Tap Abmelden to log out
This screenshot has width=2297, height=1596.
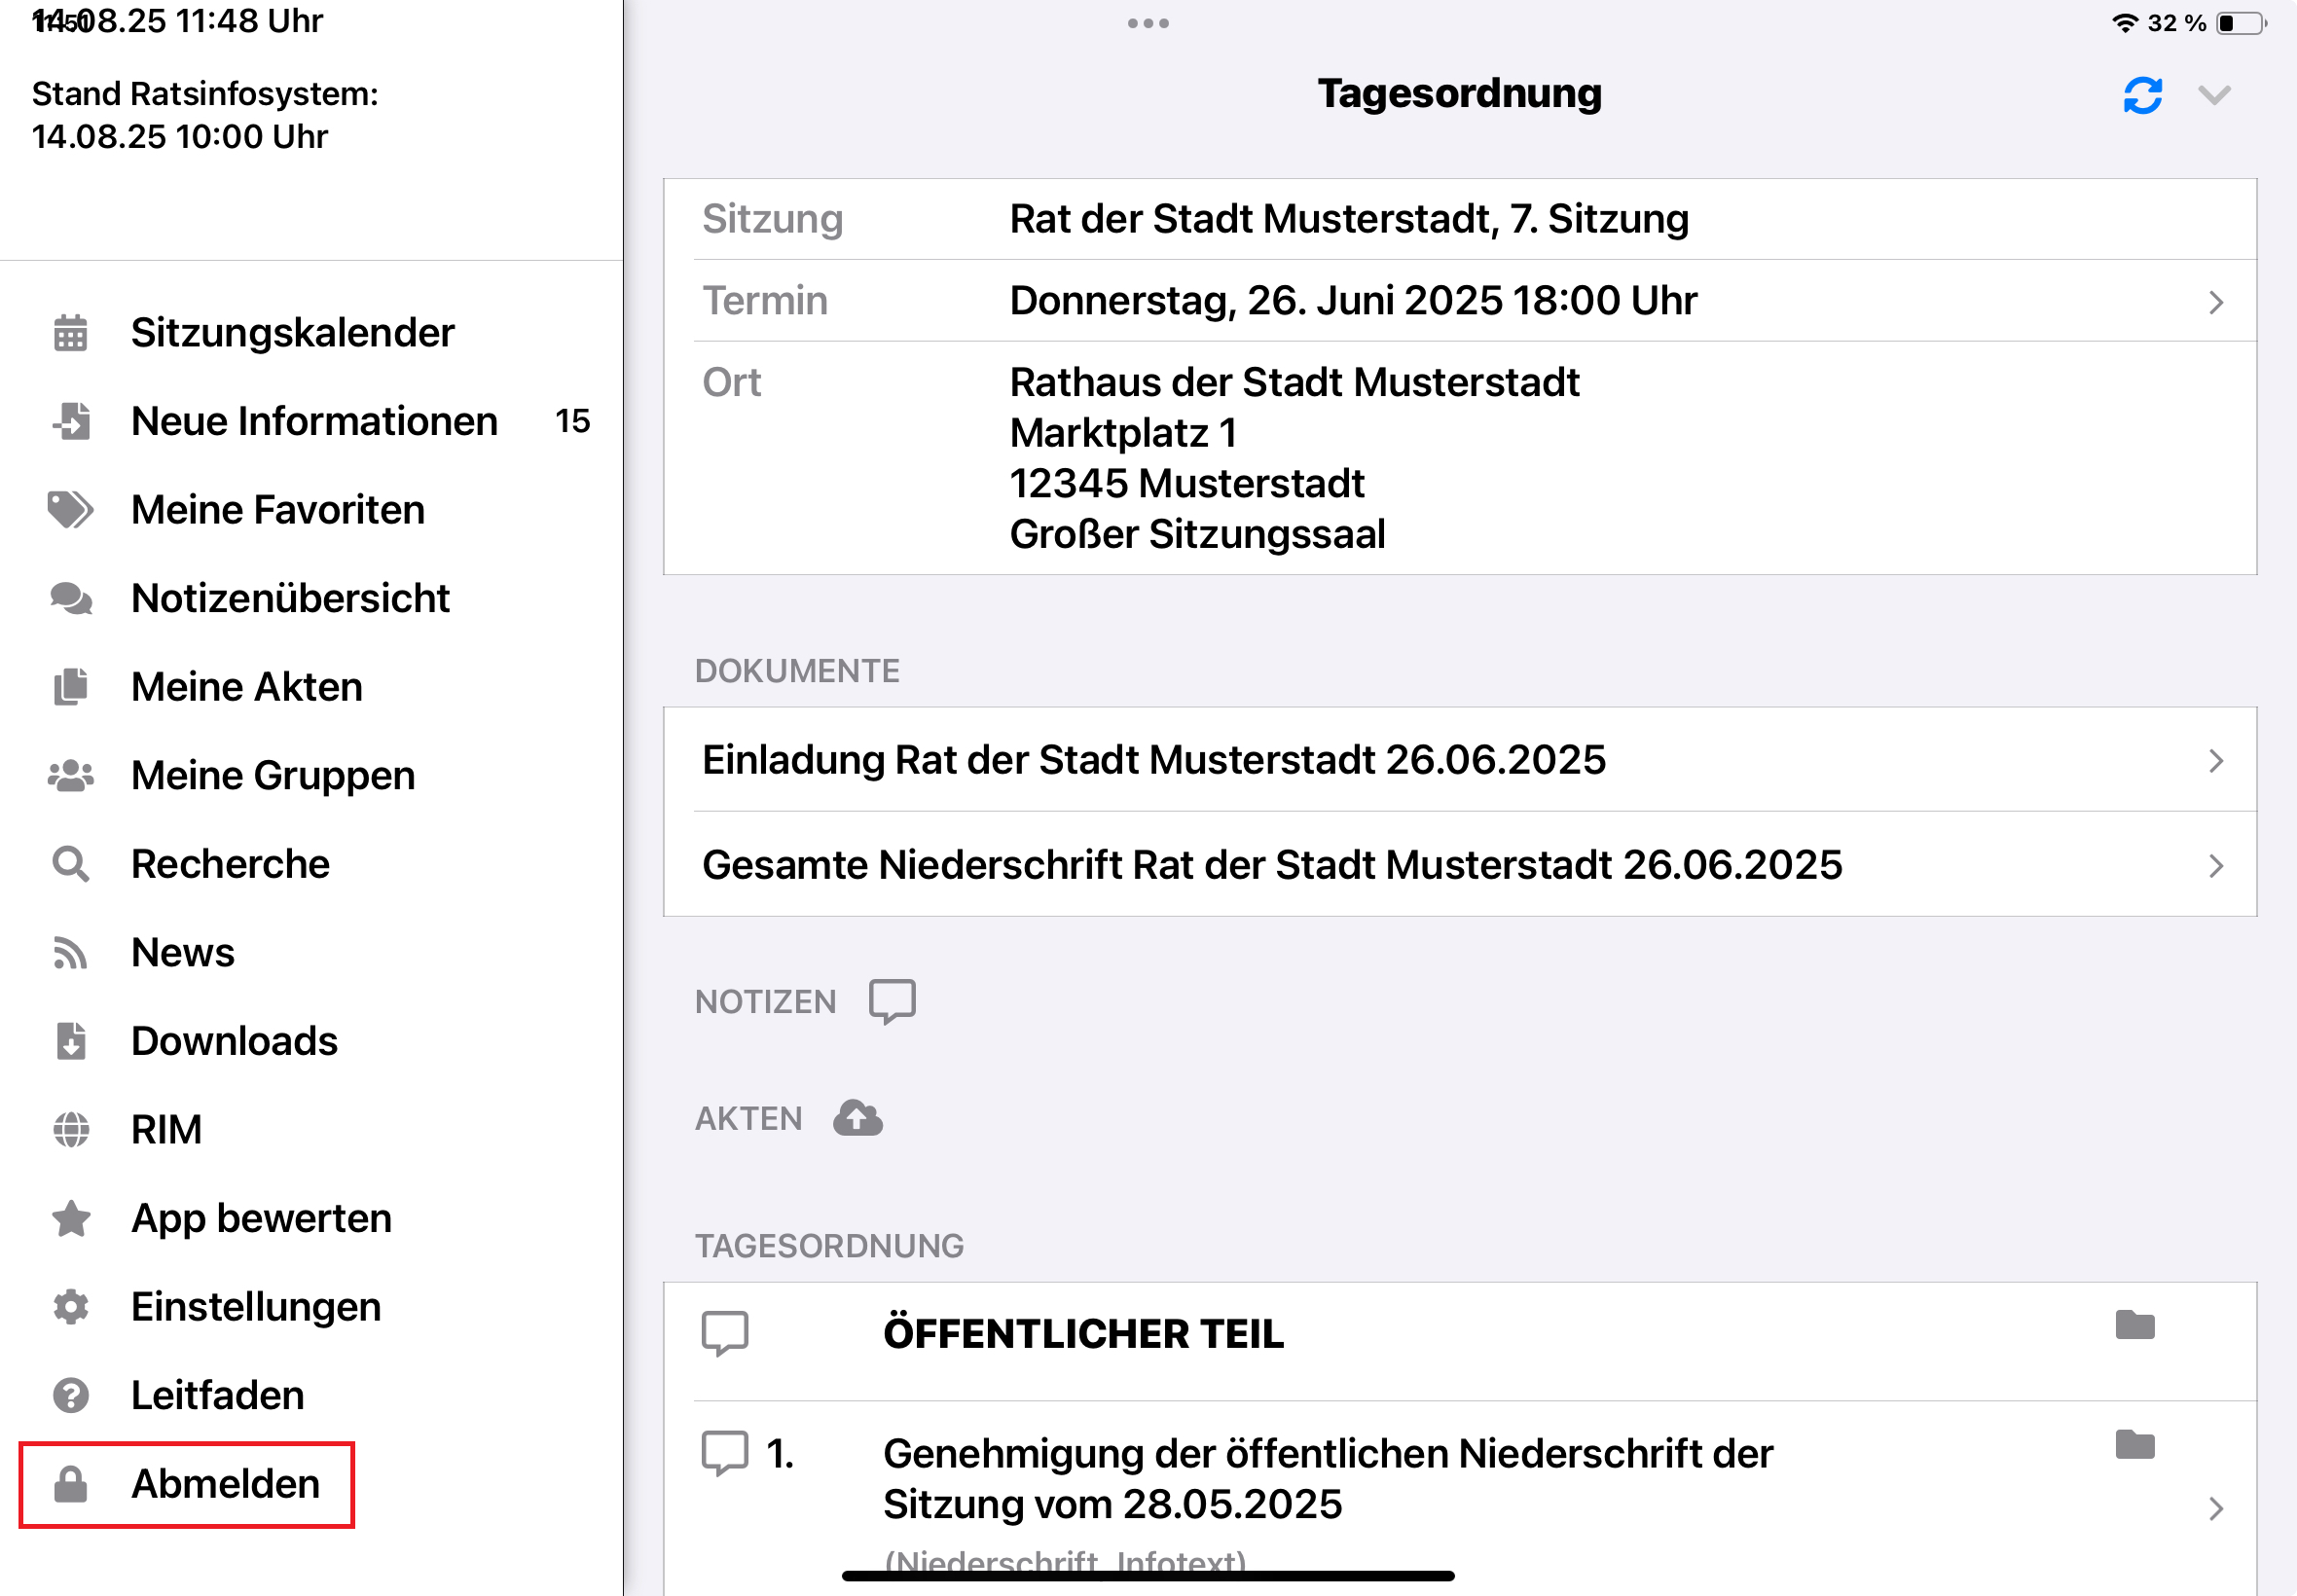tap(225, 1484)
